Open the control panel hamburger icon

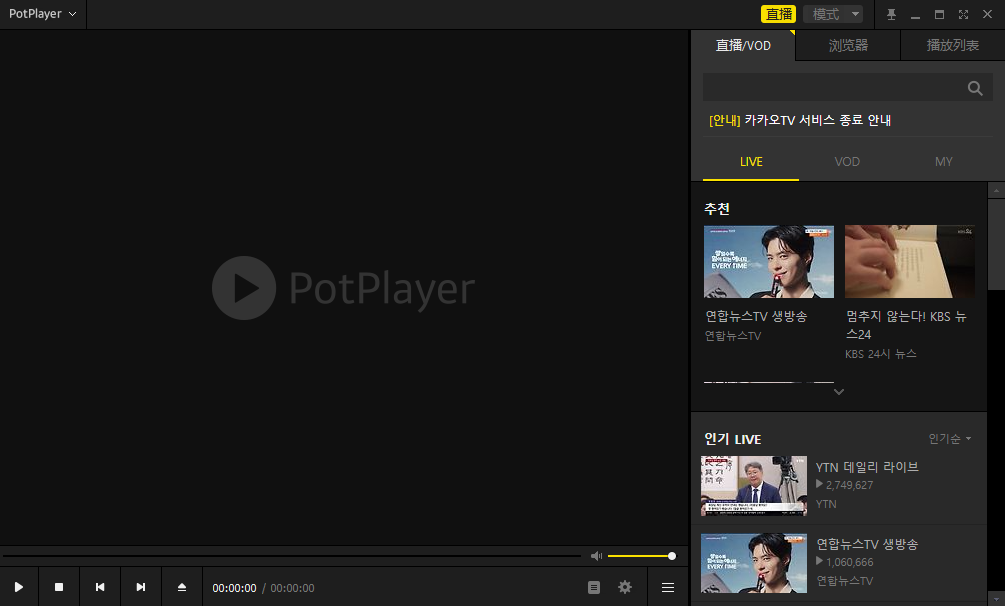[x=666, y=587]
